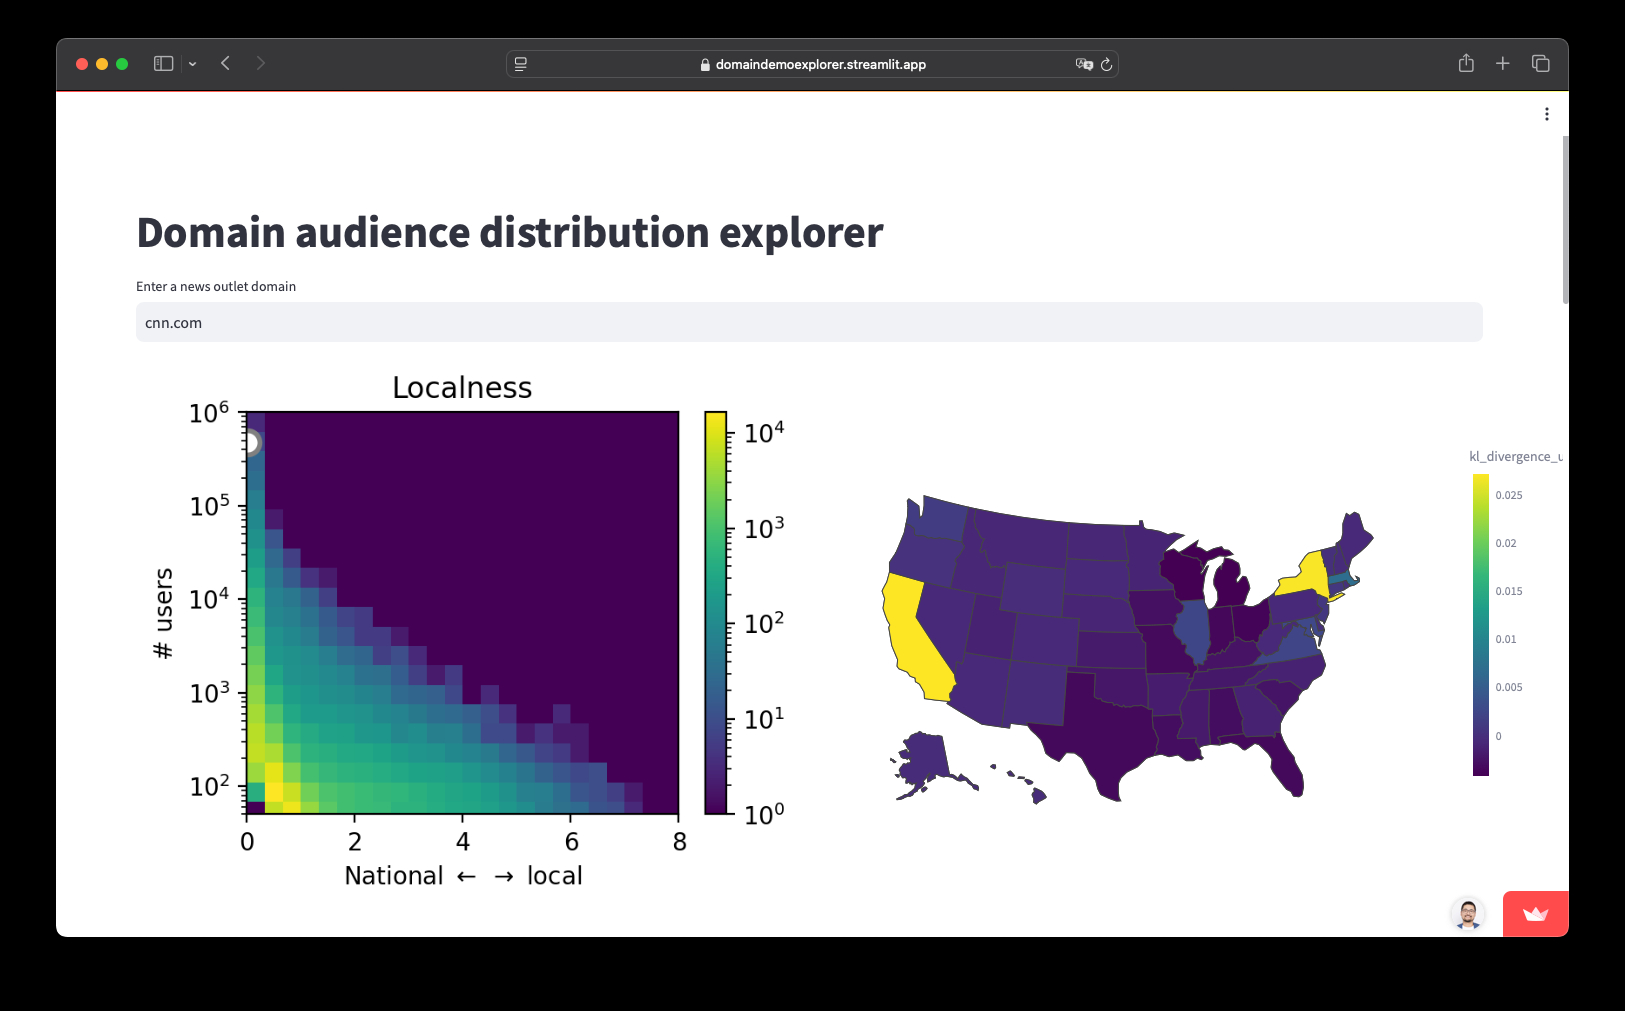Open the app creator profile avatar
This screenshot has width=1625, height=1011.
tap(1468, 914)
